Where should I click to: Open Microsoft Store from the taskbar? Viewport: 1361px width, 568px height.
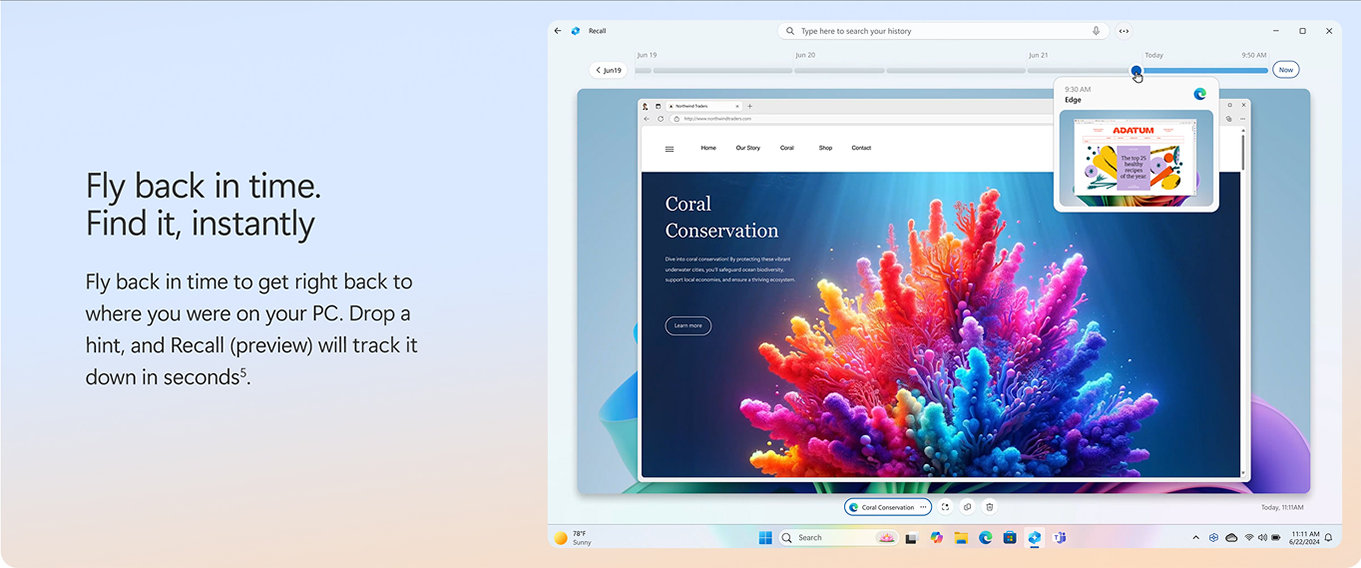pyautogui.click(x=1010, y=538)
